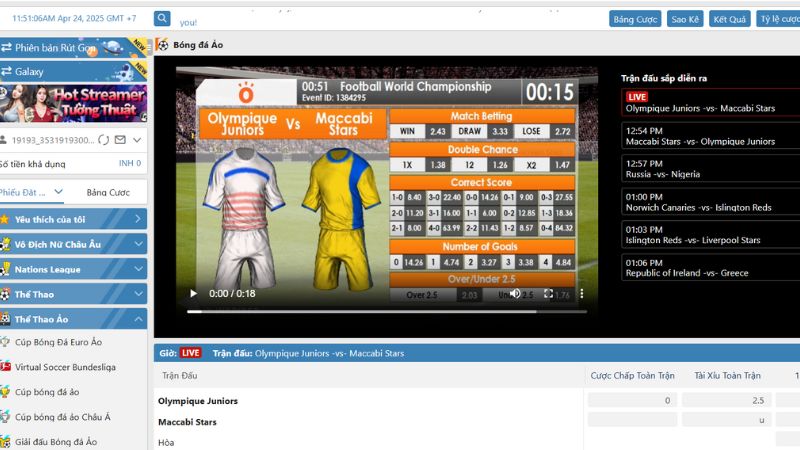Screen dimensions: 800x450
Task: Click the Bóng đá Ảo header icon
Action: (x=162, y=44)
